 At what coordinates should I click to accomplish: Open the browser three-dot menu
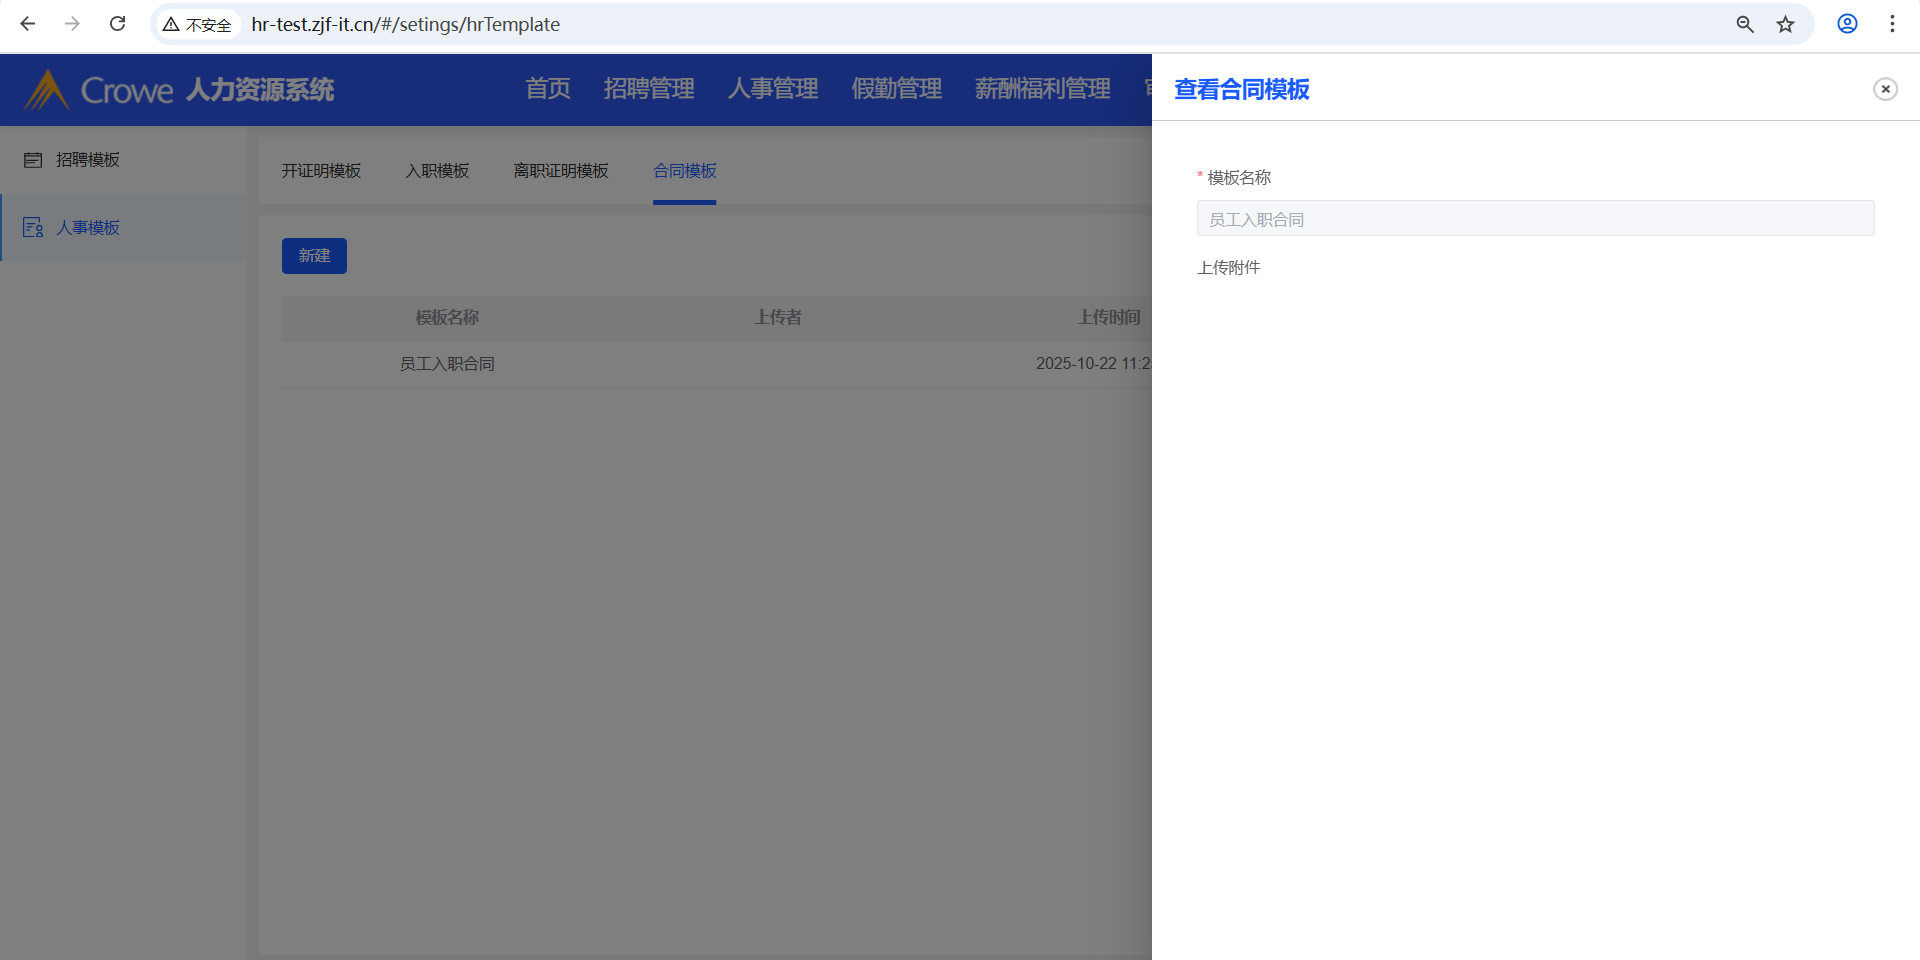[1892, 24]
